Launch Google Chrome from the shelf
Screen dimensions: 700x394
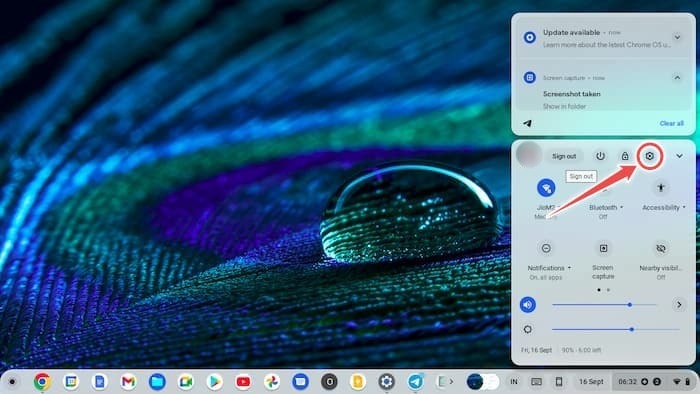tap(42, 382)
